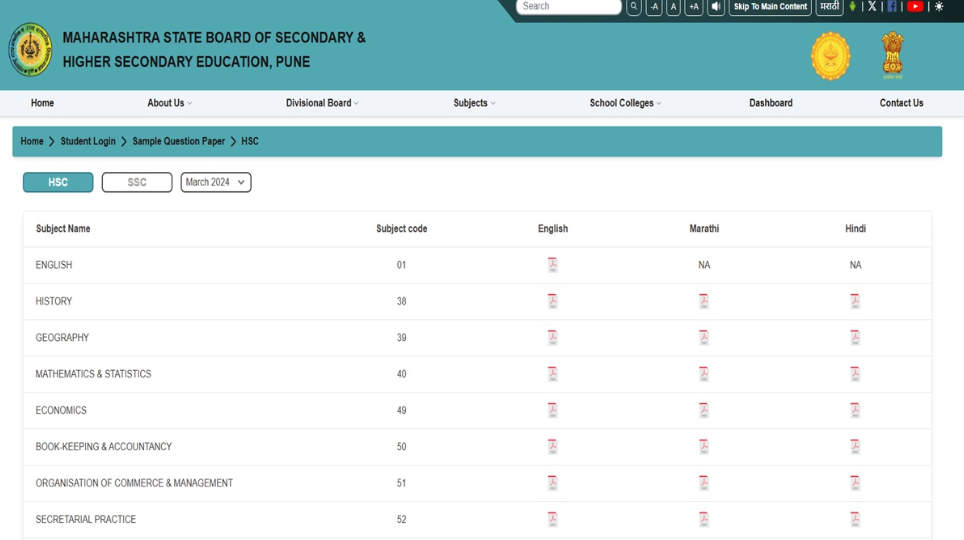Click into the Search input field
The height and width of the screenshot is (540, 964).
pos(569,7)
